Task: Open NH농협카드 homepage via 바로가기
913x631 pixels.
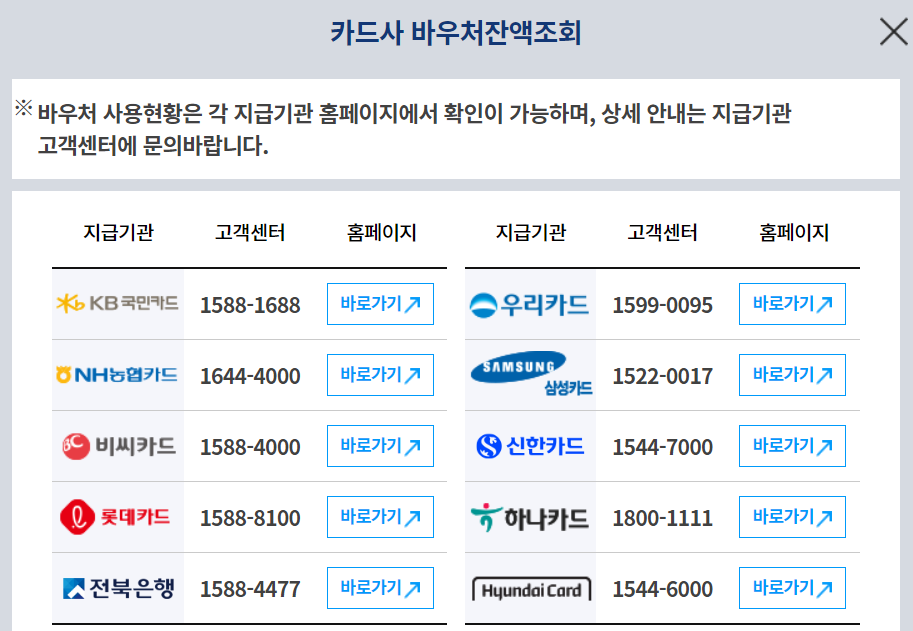Action: (380, 375)
